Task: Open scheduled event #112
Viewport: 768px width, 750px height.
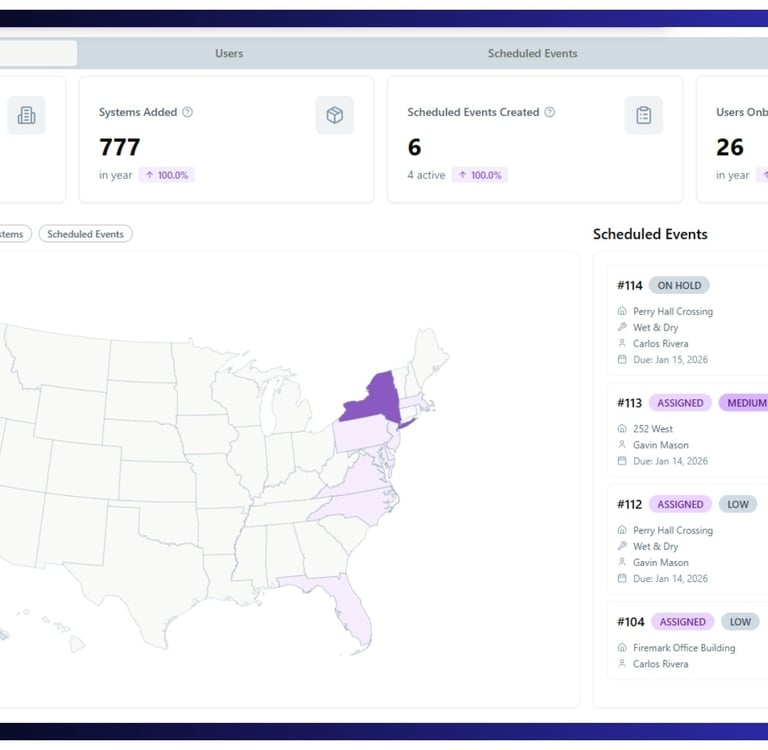Action: tap(629, 504)
